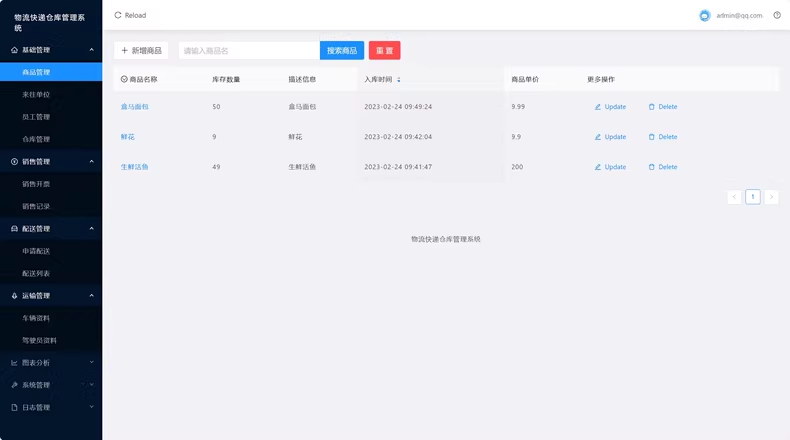Click the 9.99 price cell

click(518, 107)
